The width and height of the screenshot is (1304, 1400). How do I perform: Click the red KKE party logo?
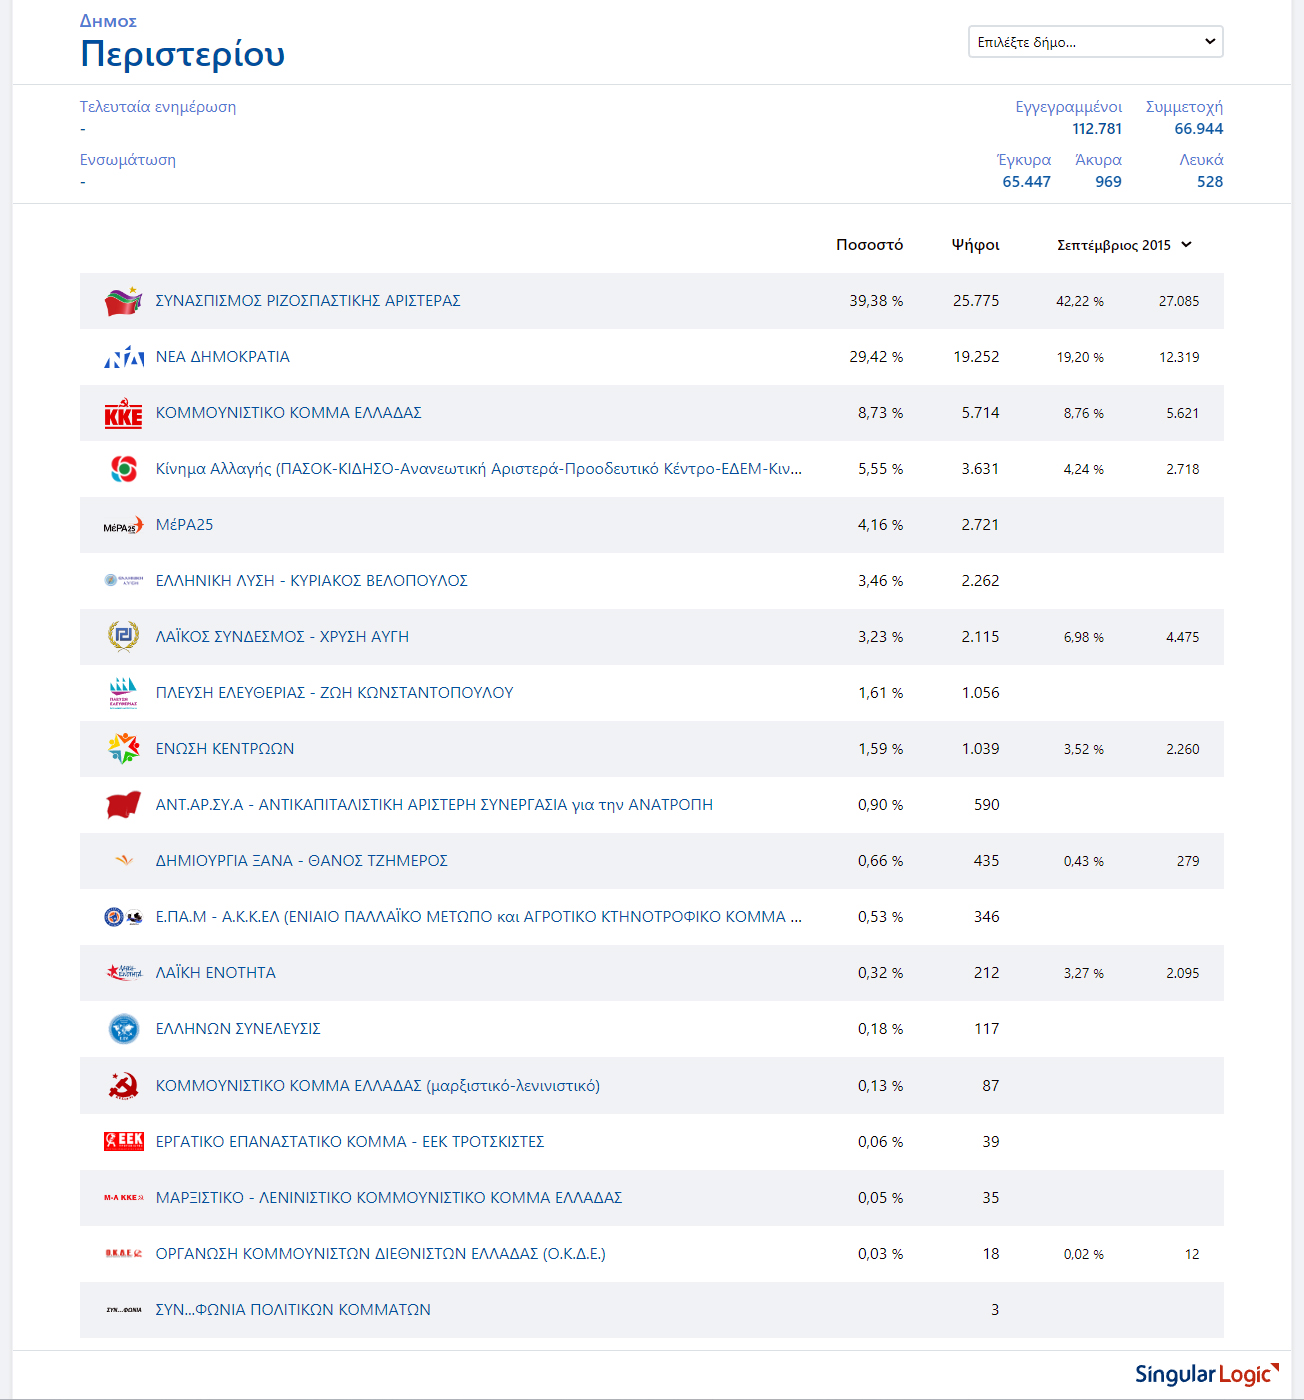tap(123, 413)
